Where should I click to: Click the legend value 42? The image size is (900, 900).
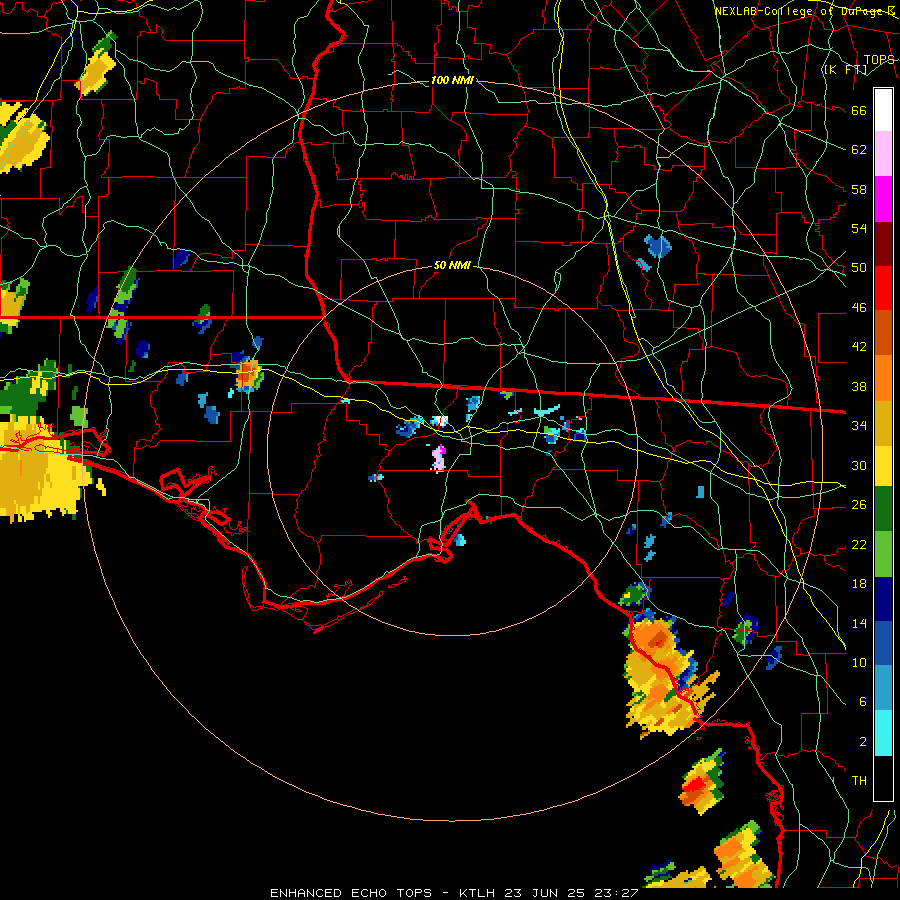coord(859,347)
